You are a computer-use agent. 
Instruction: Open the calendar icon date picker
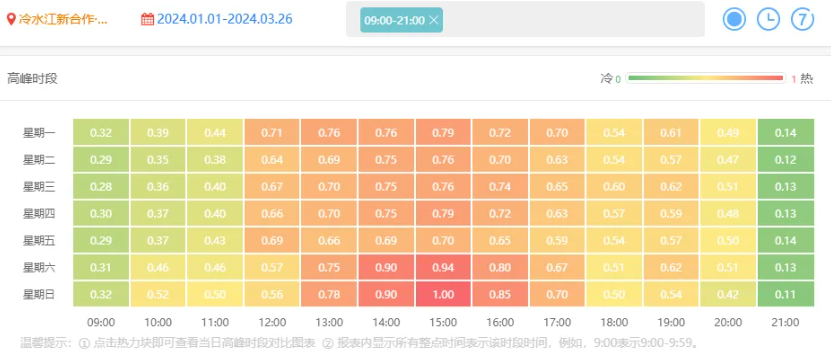click(147, 20)
